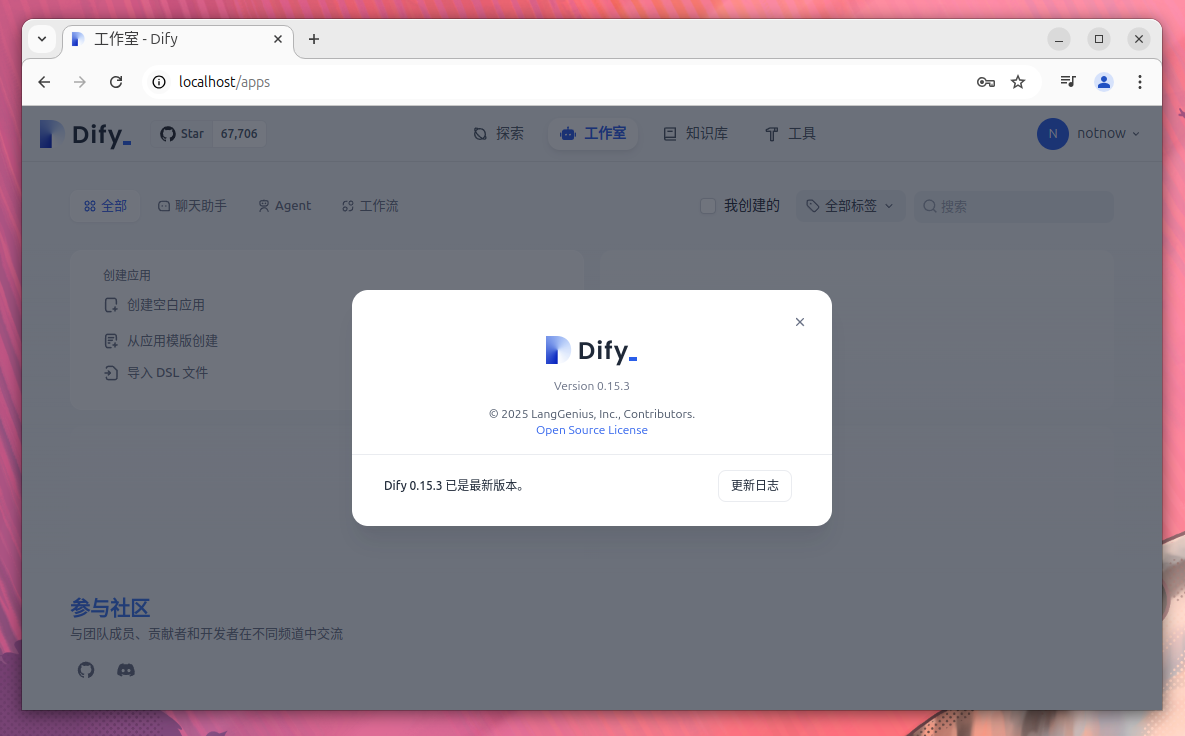
Task: Open the Open Source License link
Action: pos(591,429)
